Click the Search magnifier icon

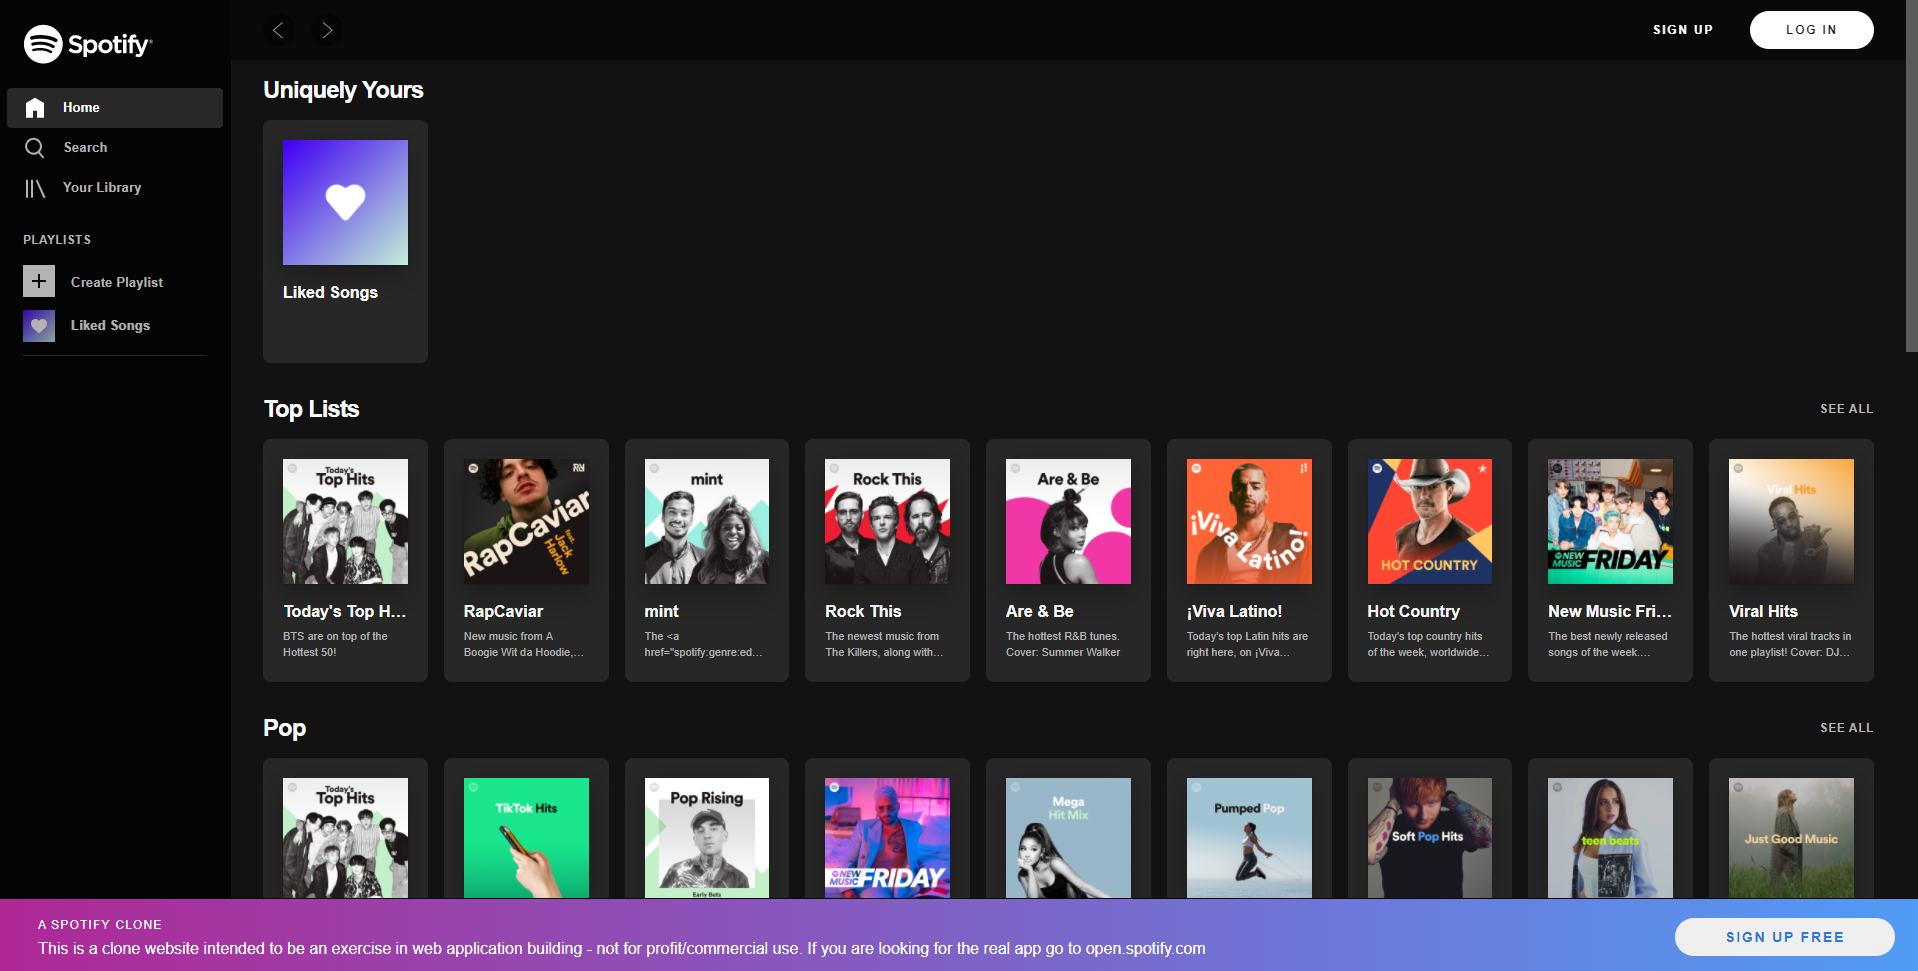pyautogui.click(x=35, y=148)
